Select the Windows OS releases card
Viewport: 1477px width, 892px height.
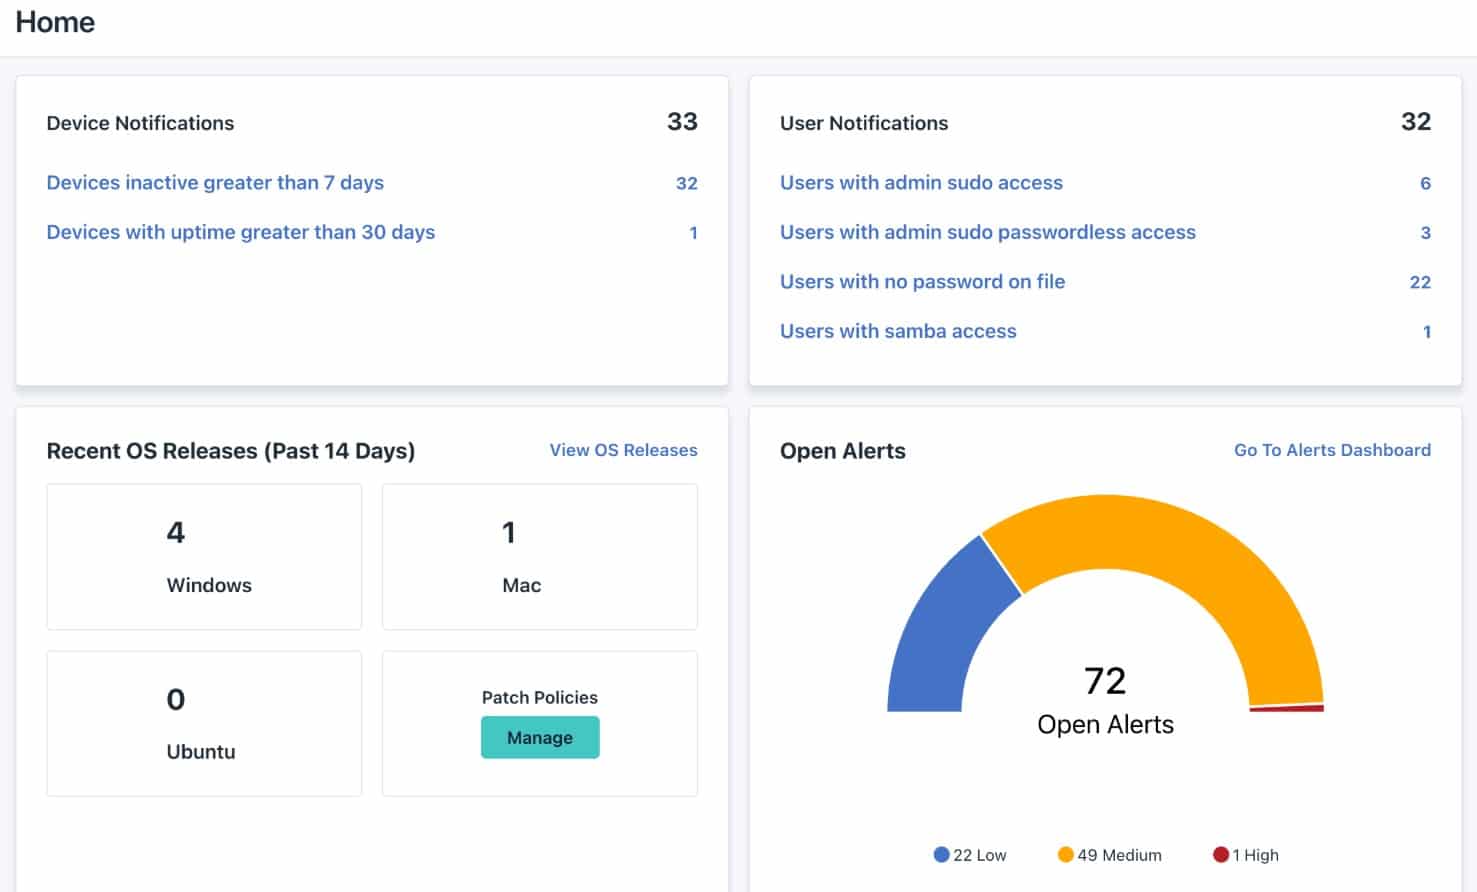(204, 557)
